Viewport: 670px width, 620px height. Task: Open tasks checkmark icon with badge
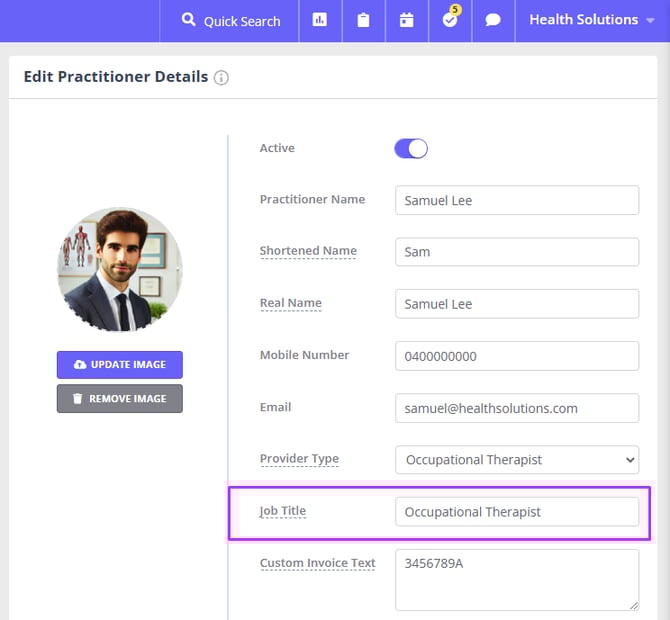(450, 20)
